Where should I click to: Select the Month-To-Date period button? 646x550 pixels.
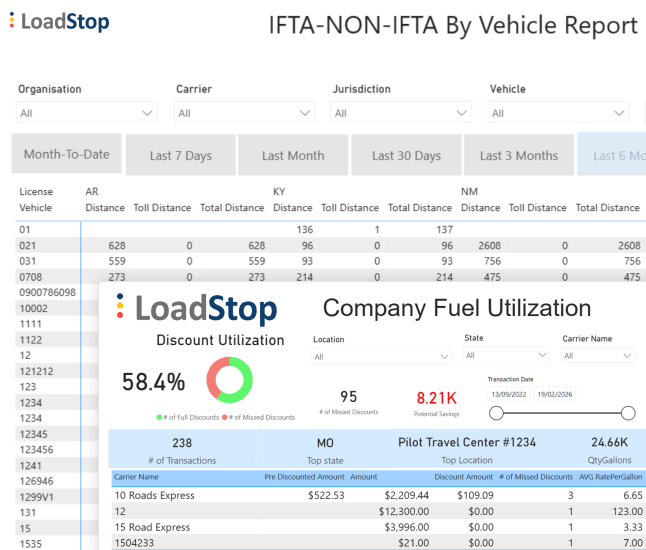click(66, 154)
